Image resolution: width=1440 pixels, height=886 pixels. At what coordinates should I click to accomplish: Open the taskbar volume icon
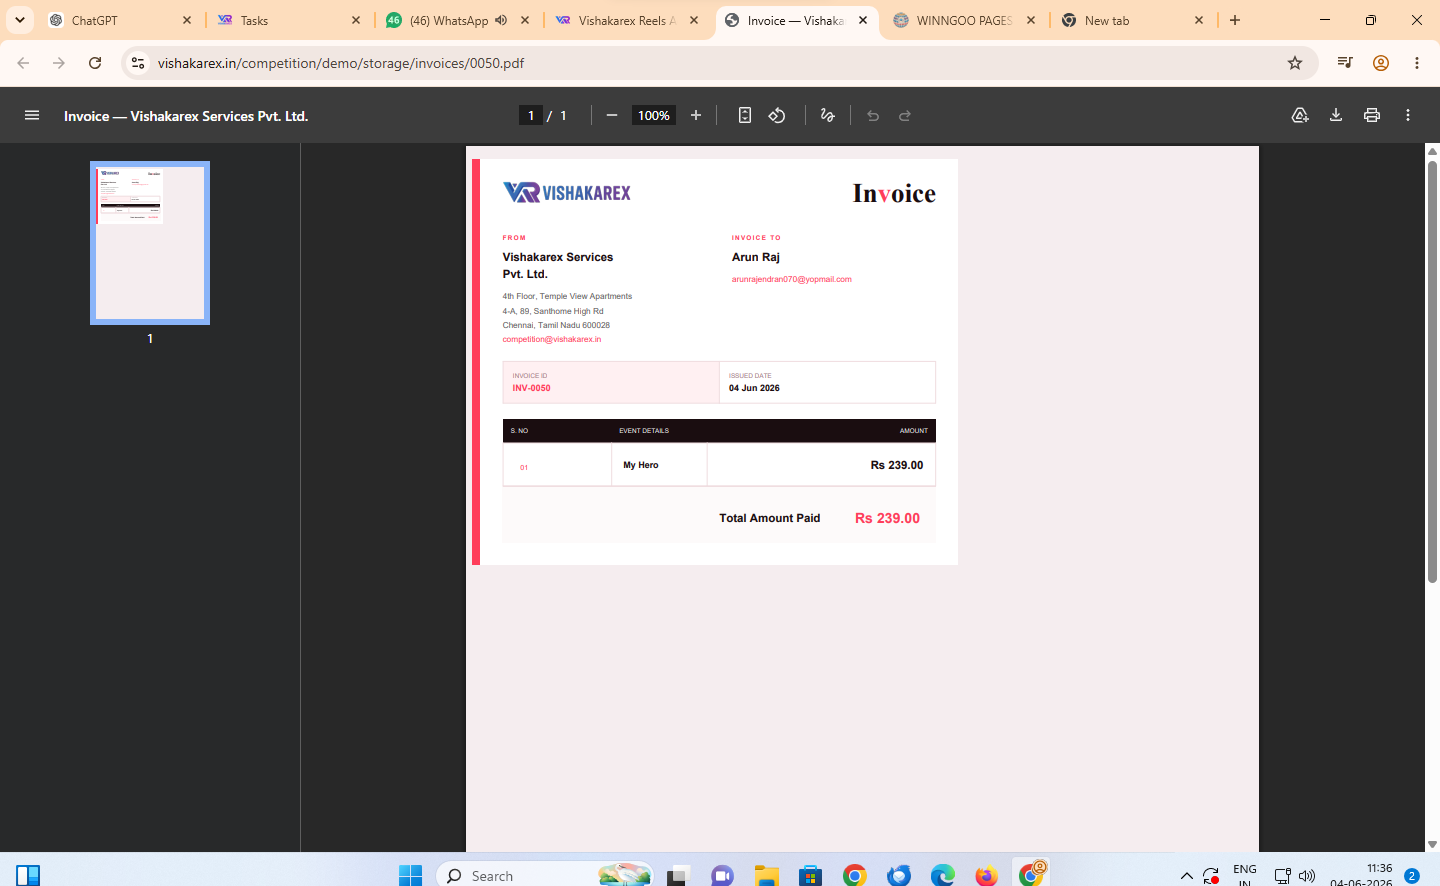coord(1307,876)
